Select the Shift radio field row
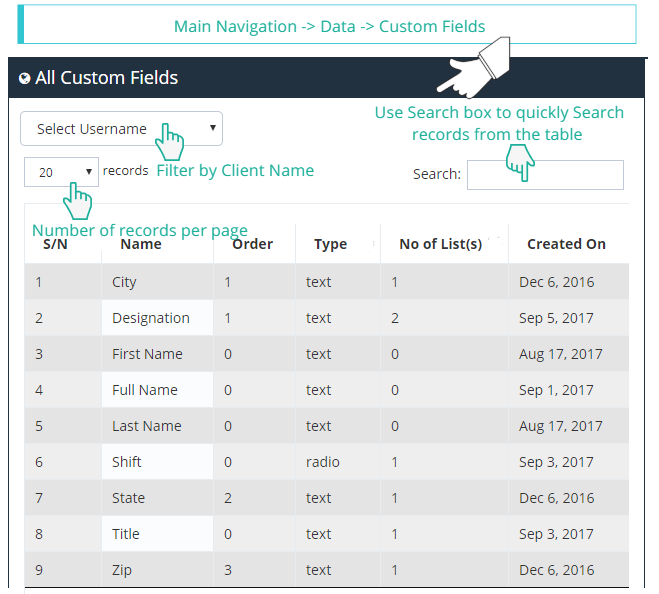This screenshot has width=659, height=594. (126, 462)
